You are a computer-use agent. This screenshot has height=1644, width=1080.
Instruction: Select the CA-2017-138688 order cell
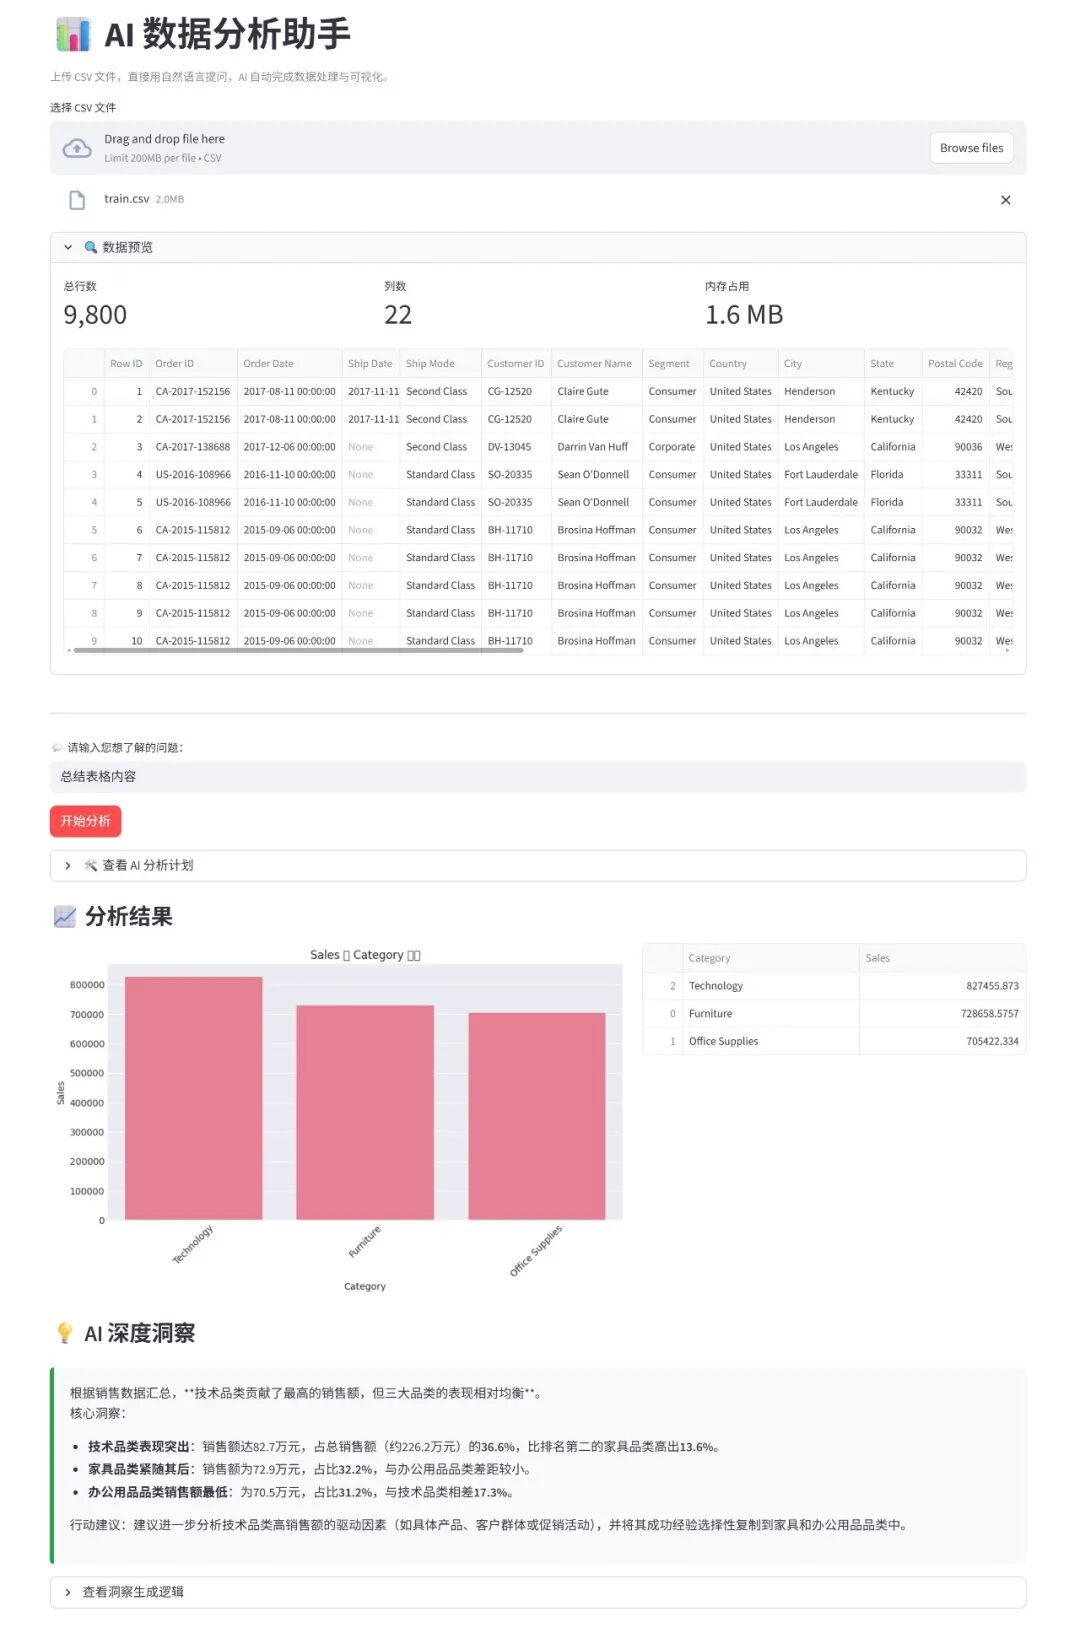[193, 447]
